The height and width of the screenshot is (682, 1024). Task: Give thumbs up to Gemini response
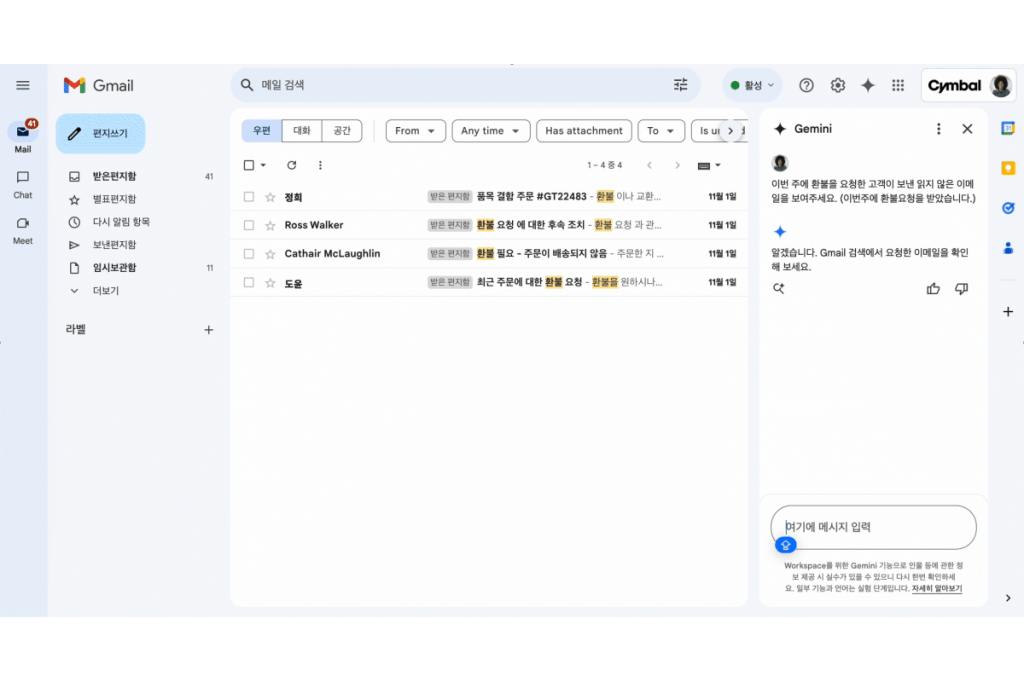tap(933, 289)
